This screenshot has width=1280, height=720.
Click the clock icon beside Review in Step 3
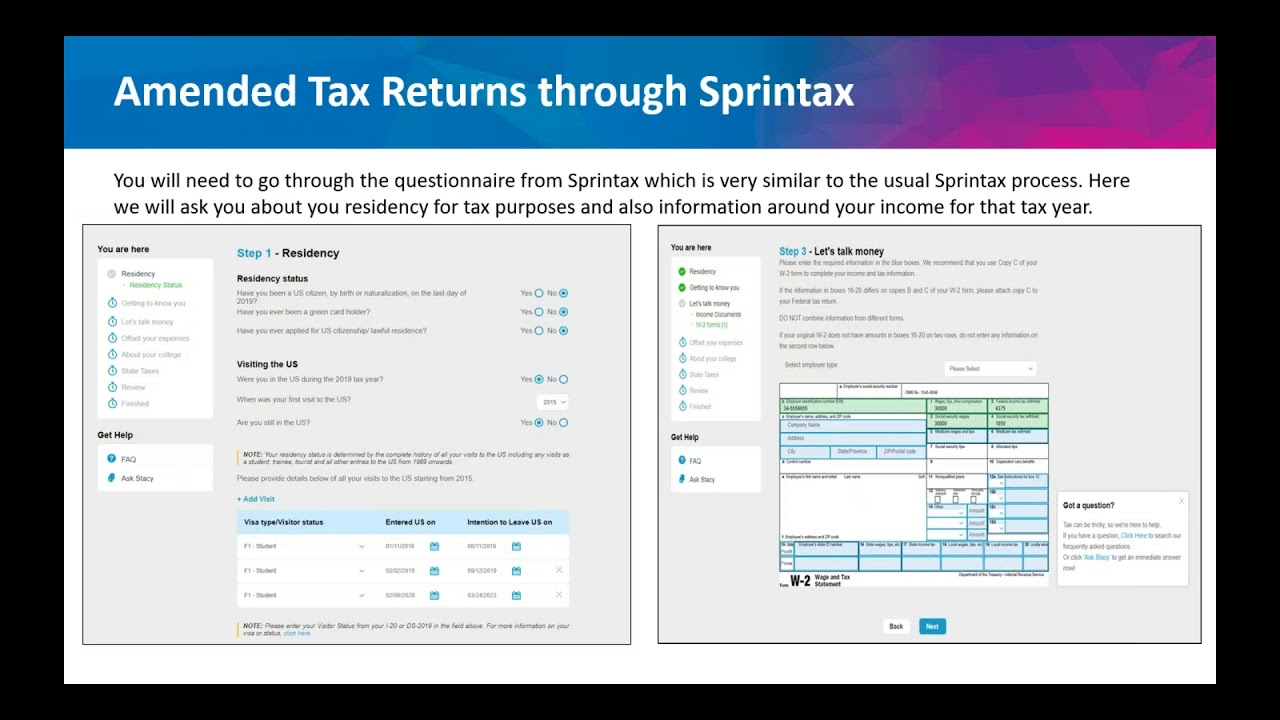(682, 390)
